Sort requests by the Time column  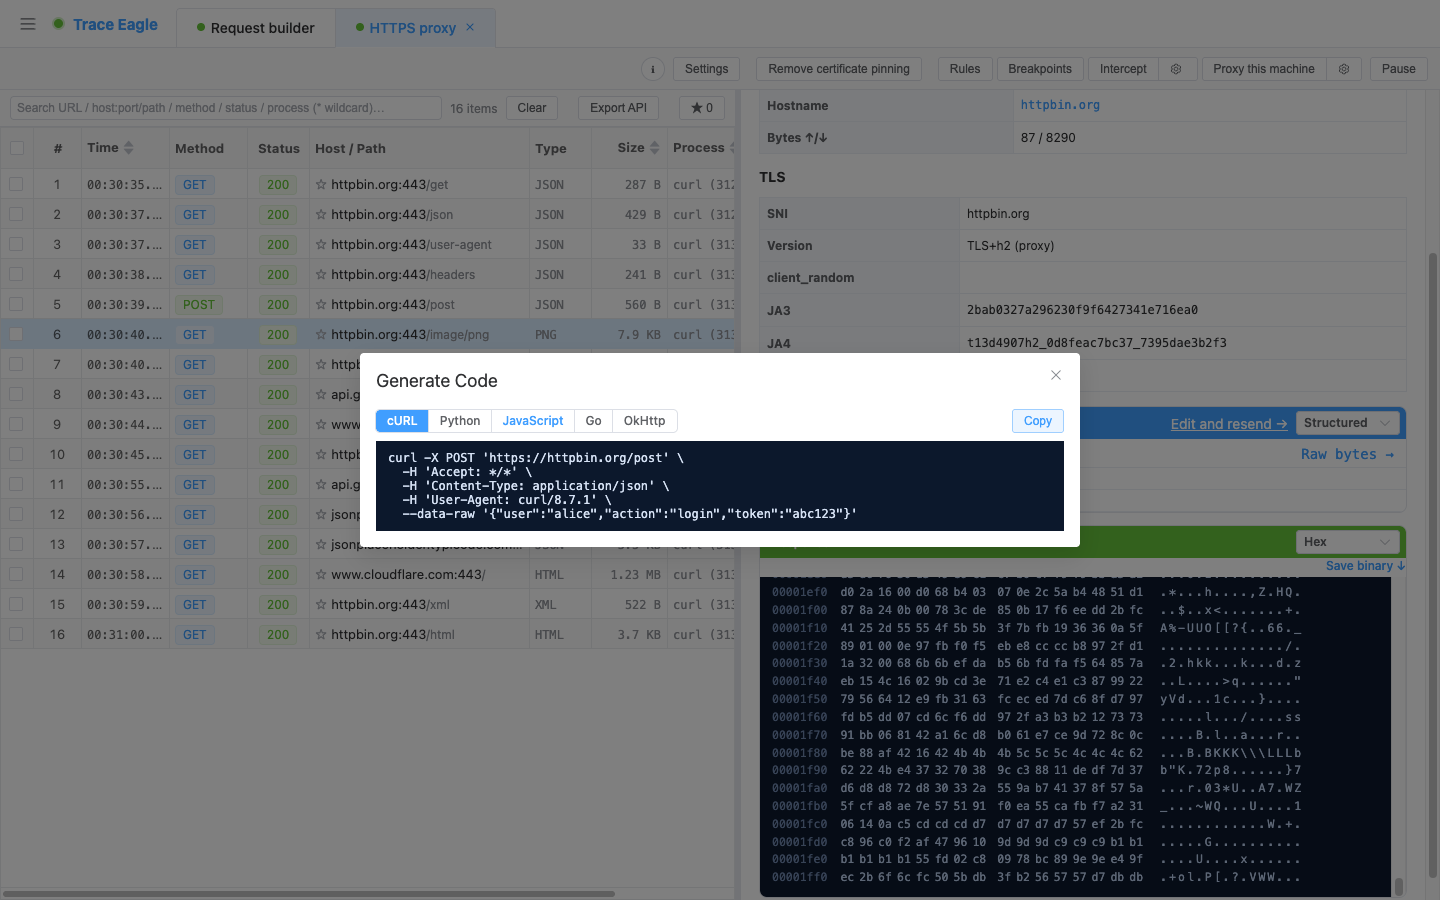point(110,148)
